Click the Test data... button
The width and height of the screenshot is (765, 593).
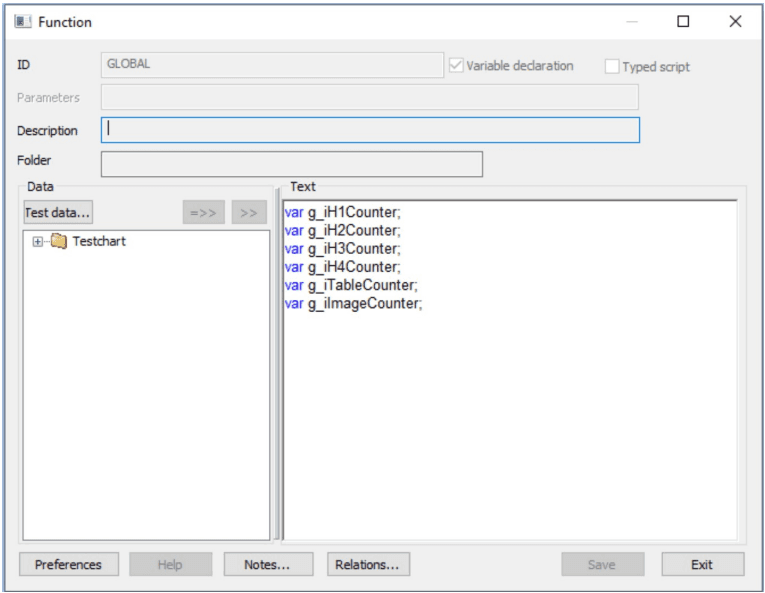tap(58, 212)
